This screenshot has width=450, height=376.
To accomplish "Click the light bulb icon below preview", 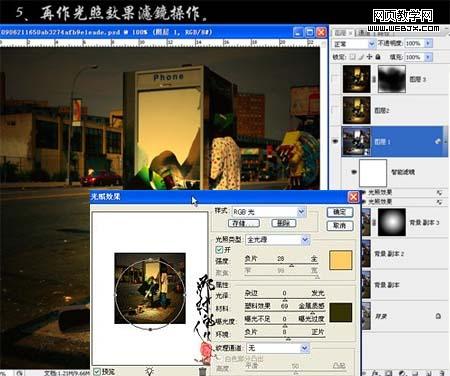I will pos(149,371).
